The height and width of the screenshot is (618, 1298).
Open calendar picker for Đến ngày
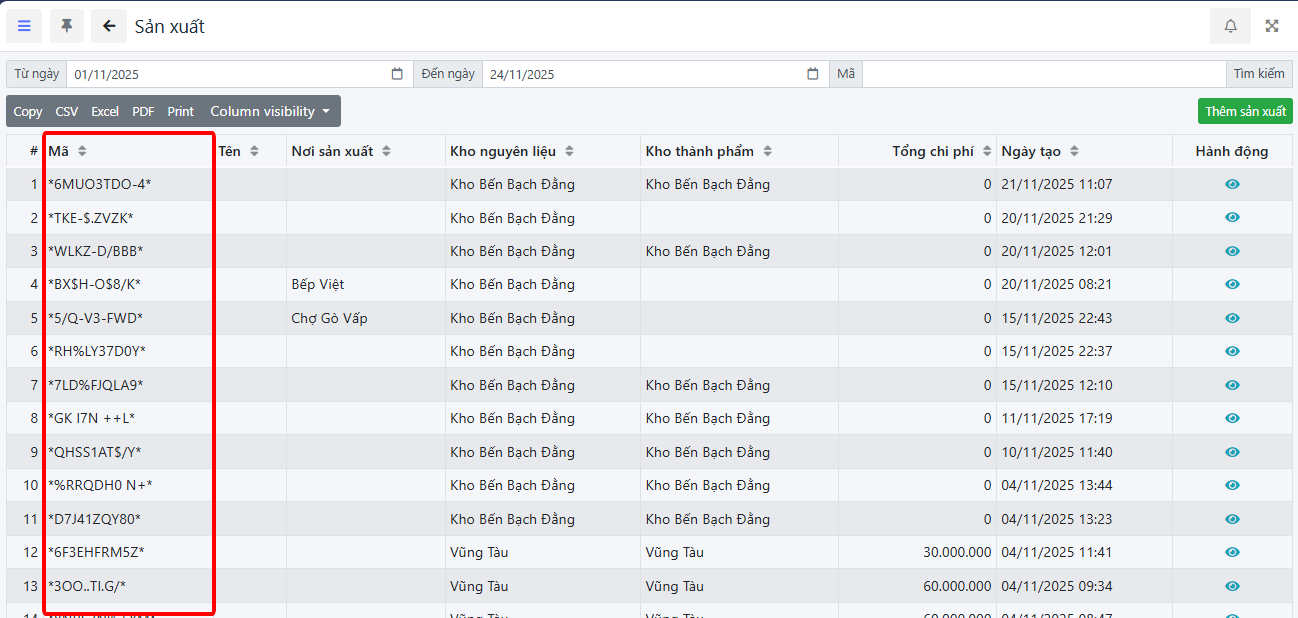pos(813,74)
